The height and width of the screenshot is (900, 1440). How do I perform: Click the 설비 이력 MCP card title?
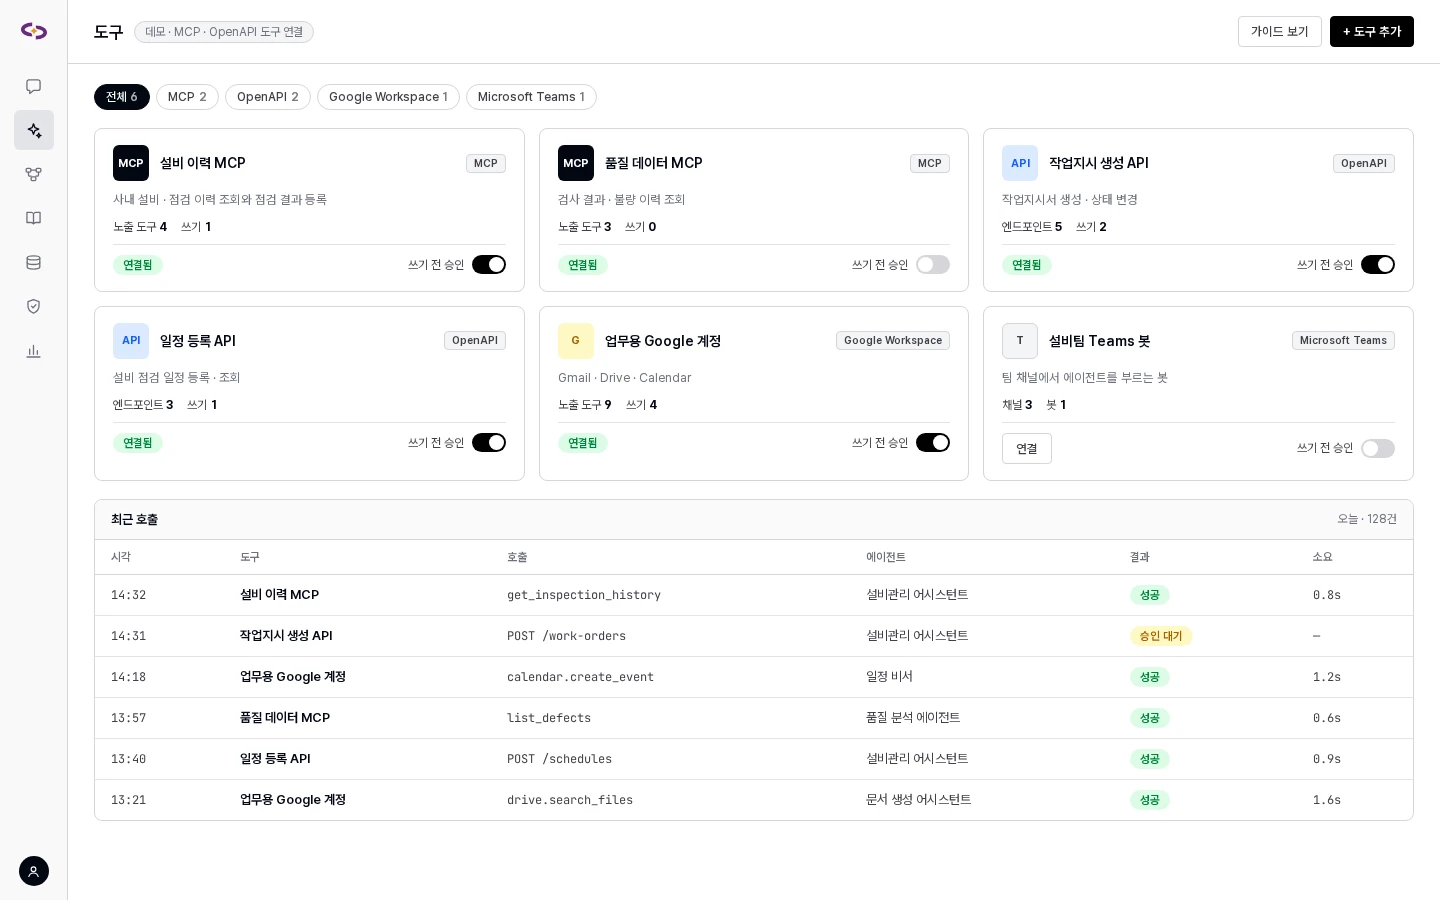click(x=203, y=163)
